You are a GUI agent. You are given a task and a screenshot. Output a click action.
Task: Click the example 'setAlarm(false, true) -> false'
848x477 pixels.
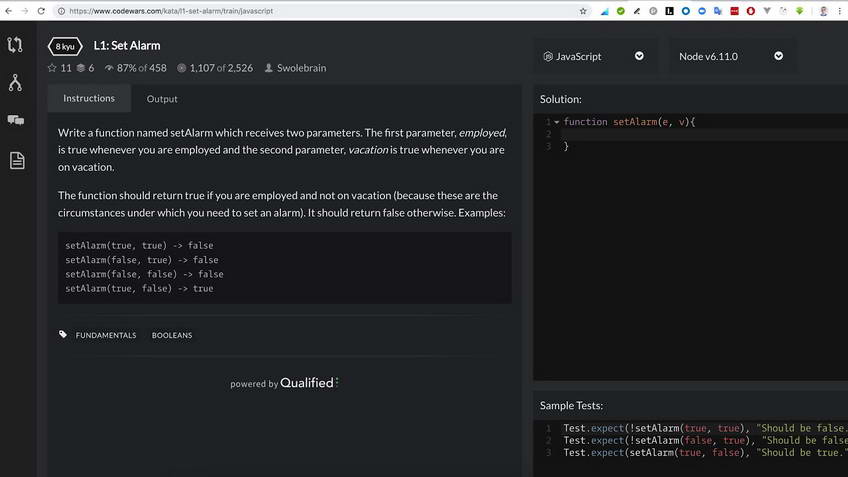point(142,260)
